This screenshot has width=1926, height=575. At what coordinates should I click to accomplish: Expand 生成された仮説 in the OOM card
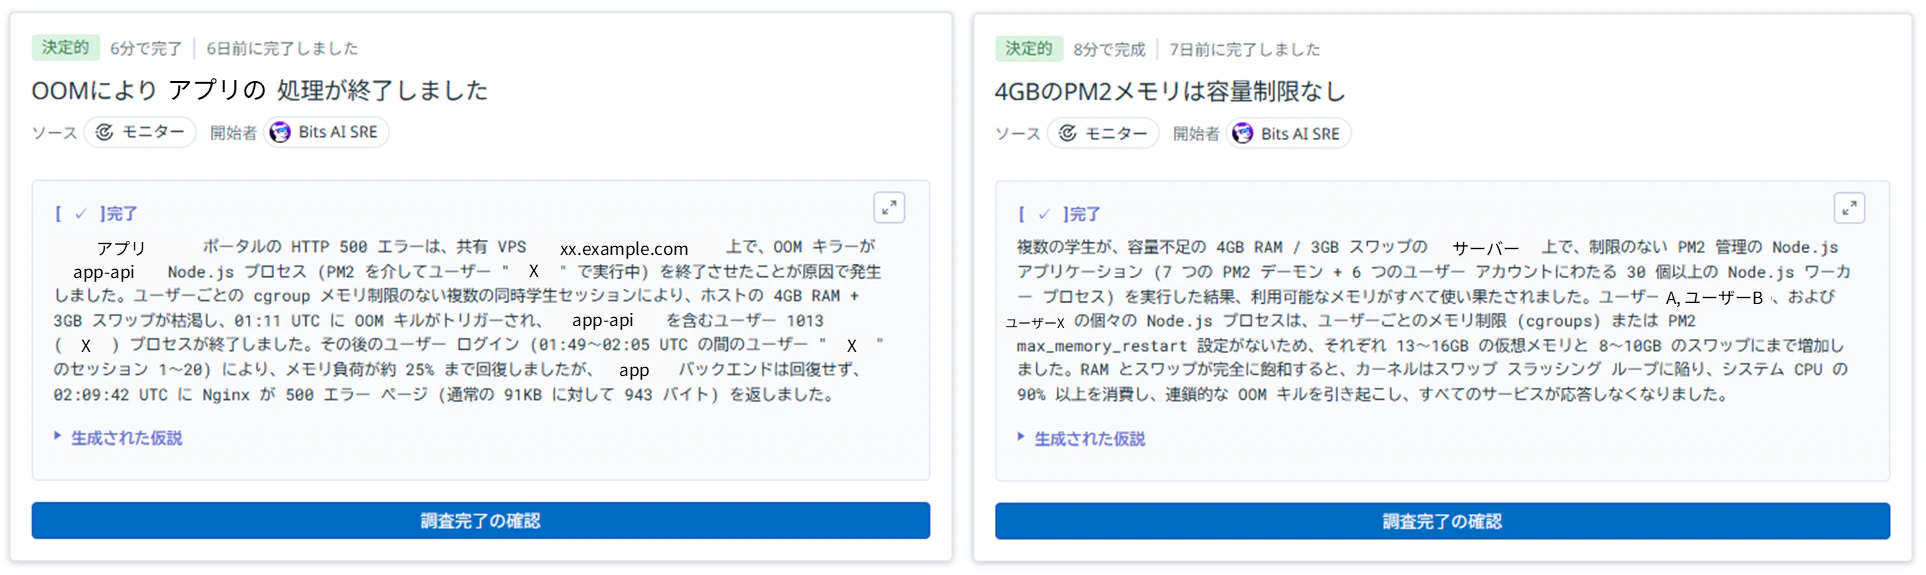click(118, 438)
